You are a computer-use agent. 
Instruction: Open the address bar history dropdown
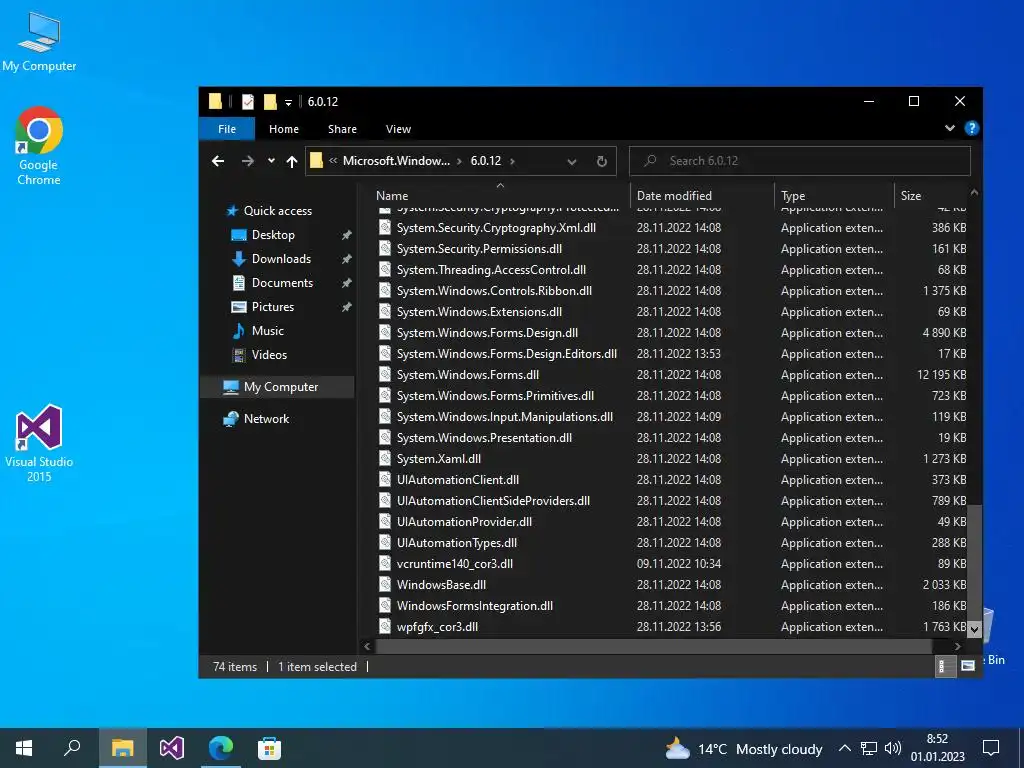tap(571, 161)
